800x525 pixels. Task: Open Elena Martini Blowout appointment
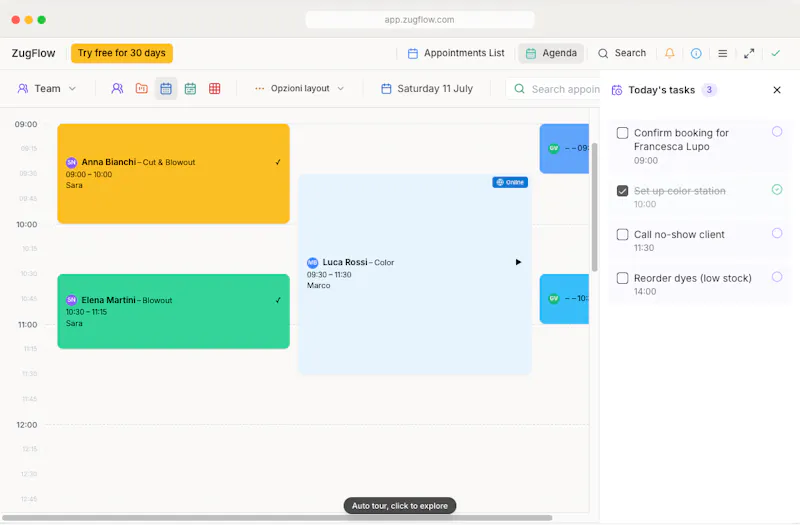tap(173, 311)
